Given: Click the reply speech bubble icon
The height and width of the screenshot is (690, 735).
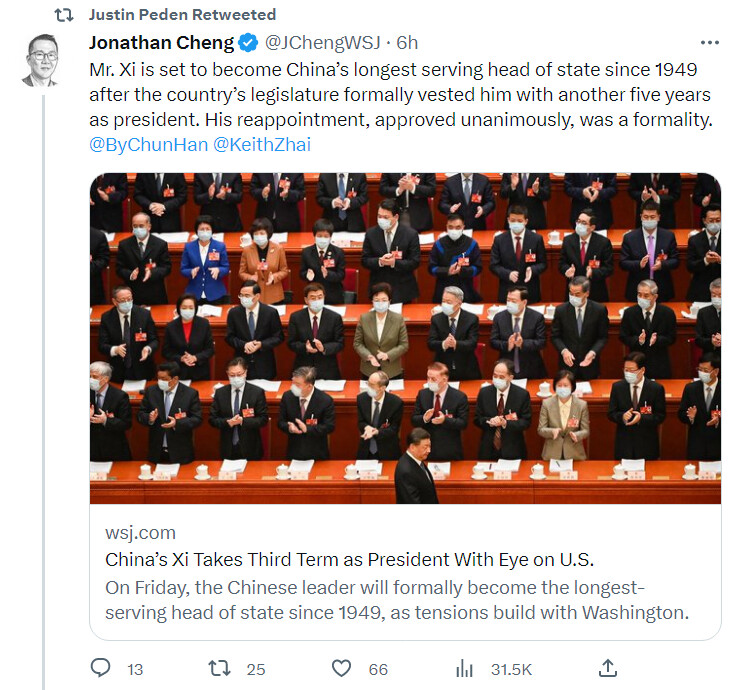Looking at the screenshot, I should (100, 668).
